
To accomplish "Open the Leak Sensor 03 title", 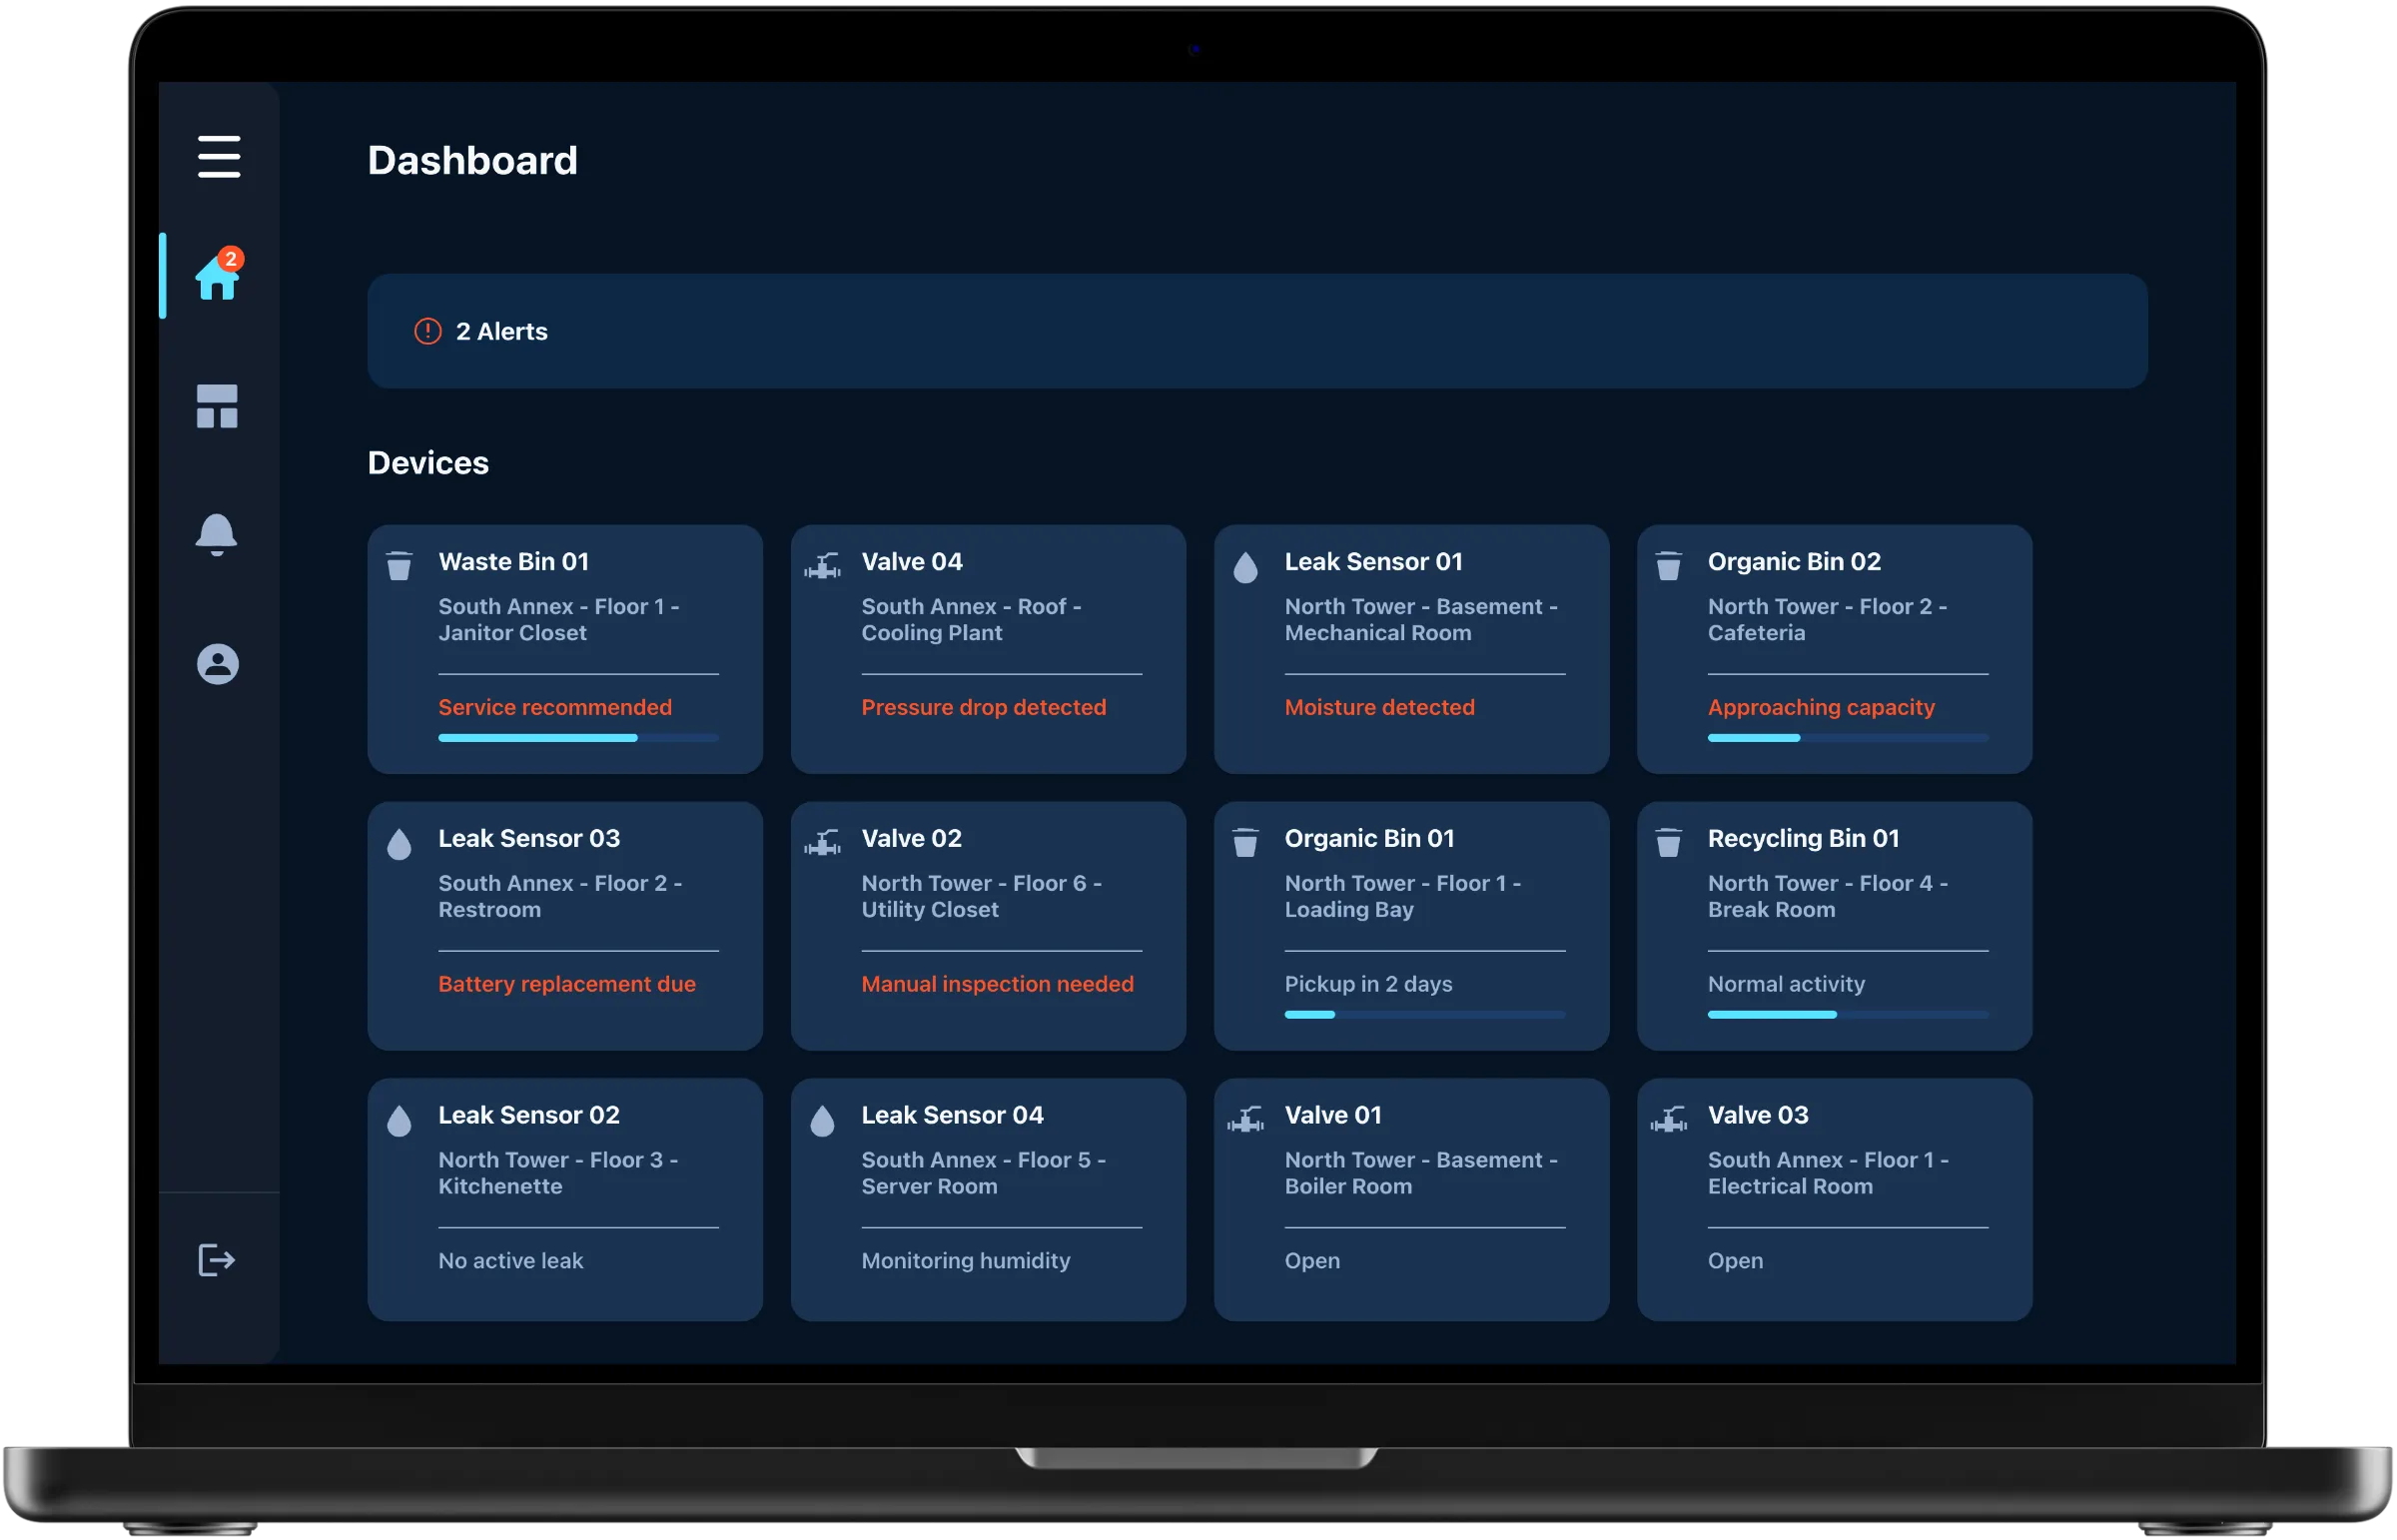I will pyautogui.click(x=529, y=838).
